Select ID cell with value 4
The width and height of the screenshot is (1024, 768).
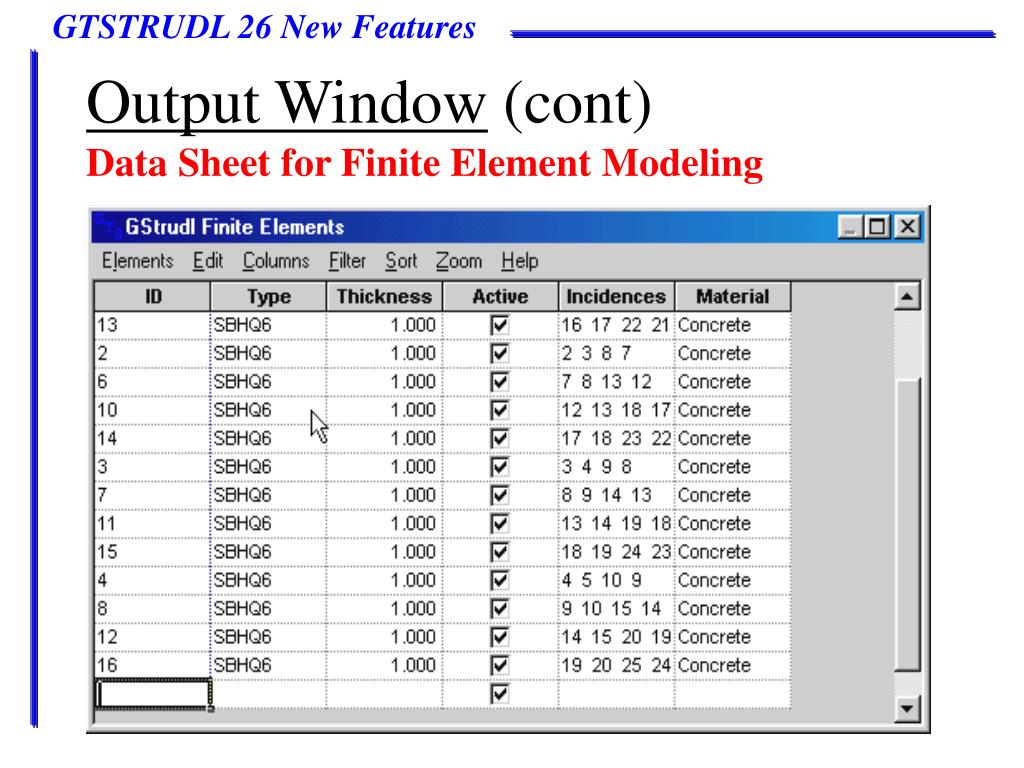(x=153, y=581)
